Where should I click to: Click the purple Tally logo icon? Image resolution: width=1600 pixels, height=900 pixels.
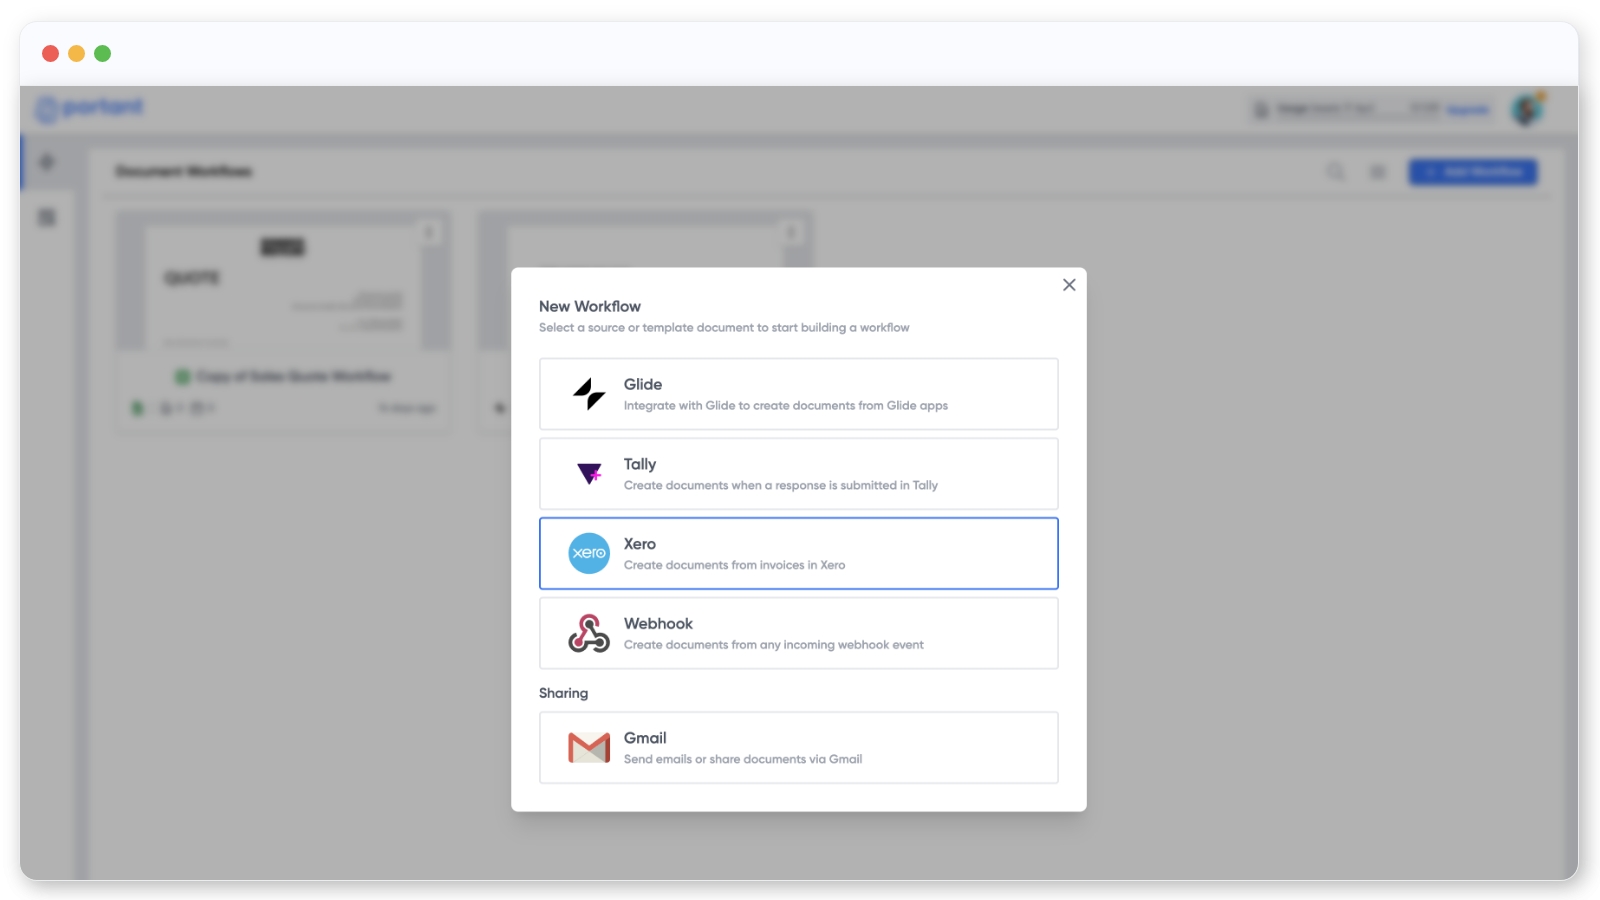click(x=589, y=473)
